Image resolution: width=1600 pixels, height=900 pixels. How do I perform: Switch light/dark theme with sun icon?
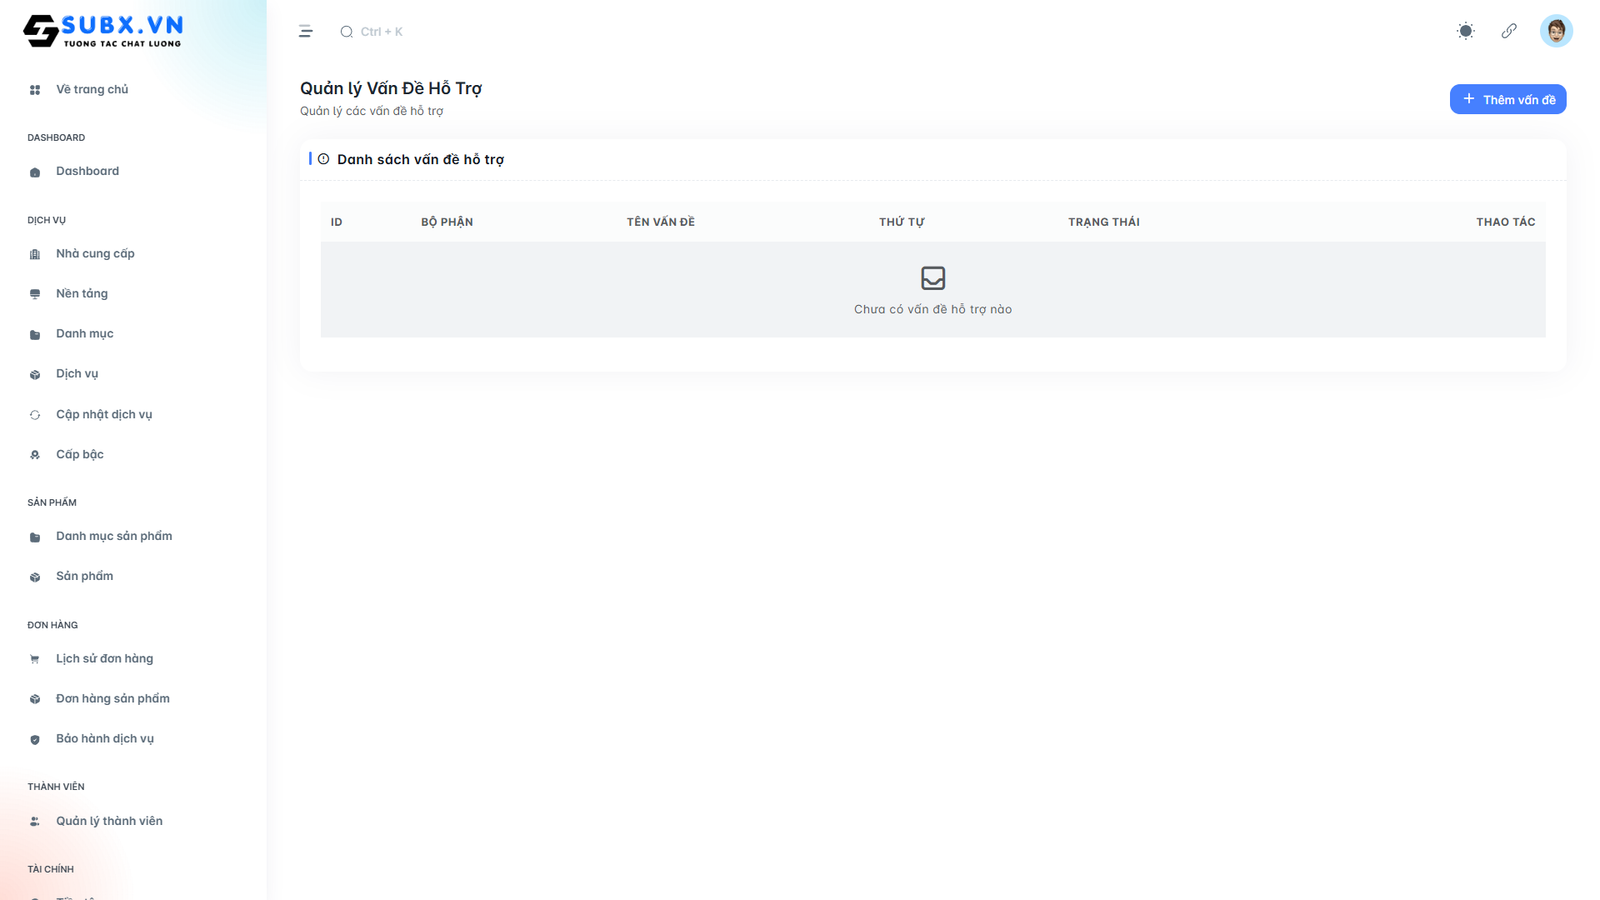pyautogui.click(x=1465, y=31)
